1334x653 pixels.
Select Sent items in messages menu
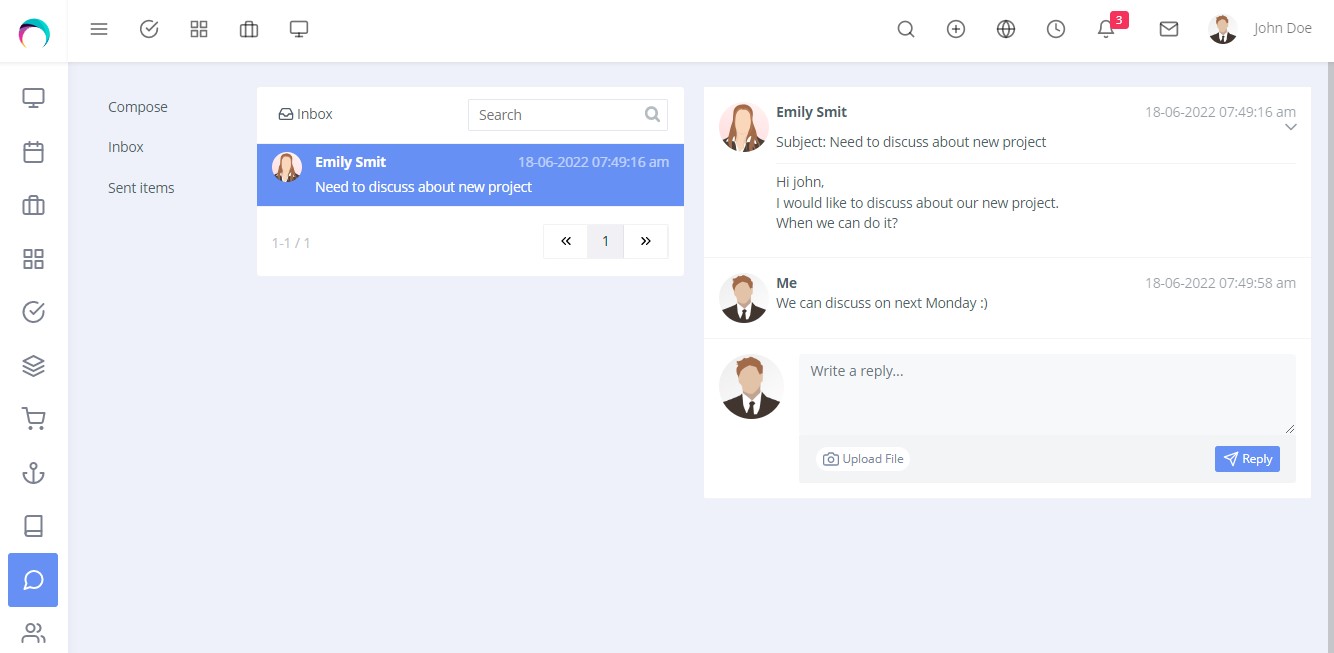pos(141,188)
